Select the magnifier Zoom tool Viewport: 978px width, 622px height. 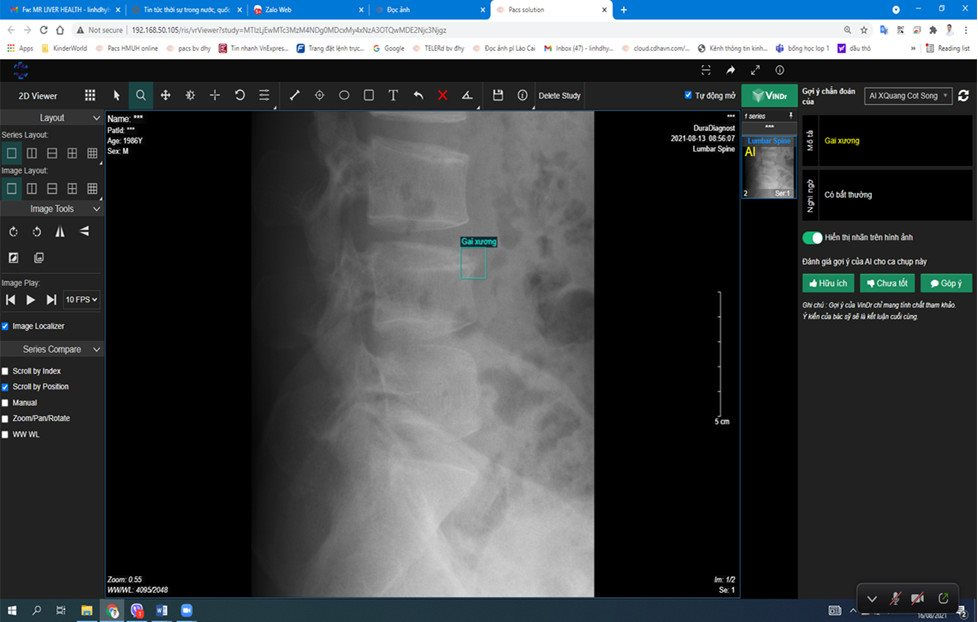click(x=141, y=96)
